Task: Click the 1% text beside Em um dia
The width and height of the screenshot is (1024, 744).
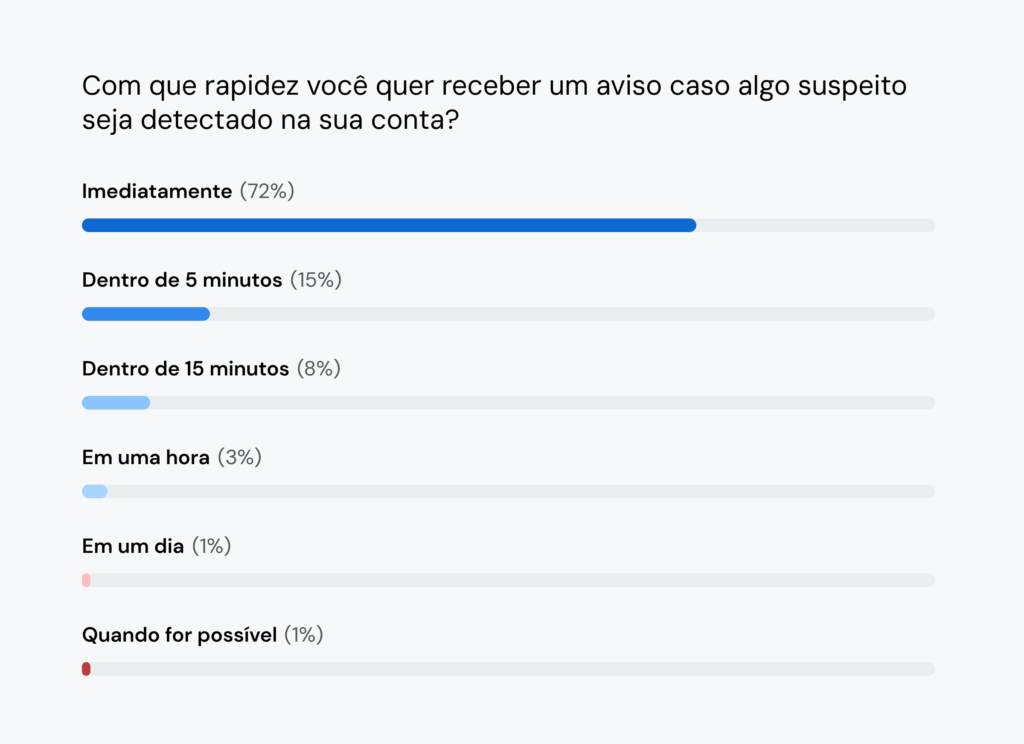Action: pos(212,546)
